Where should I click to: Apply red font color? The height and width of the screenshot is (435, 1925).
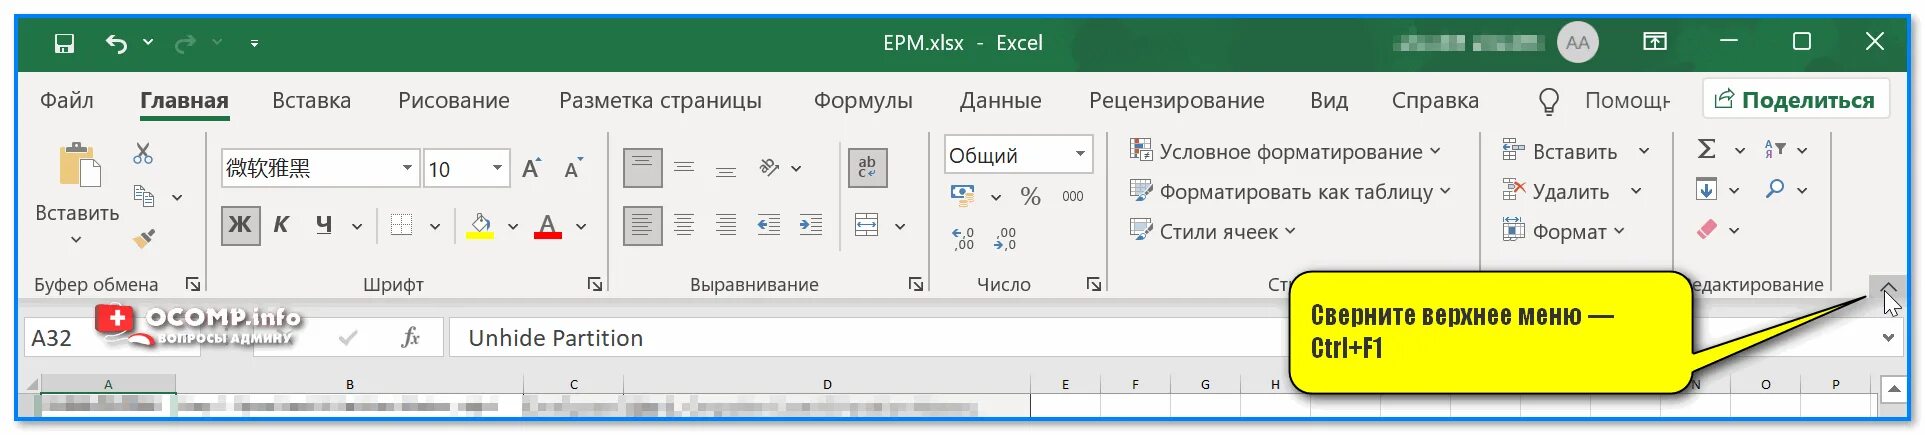547,226
